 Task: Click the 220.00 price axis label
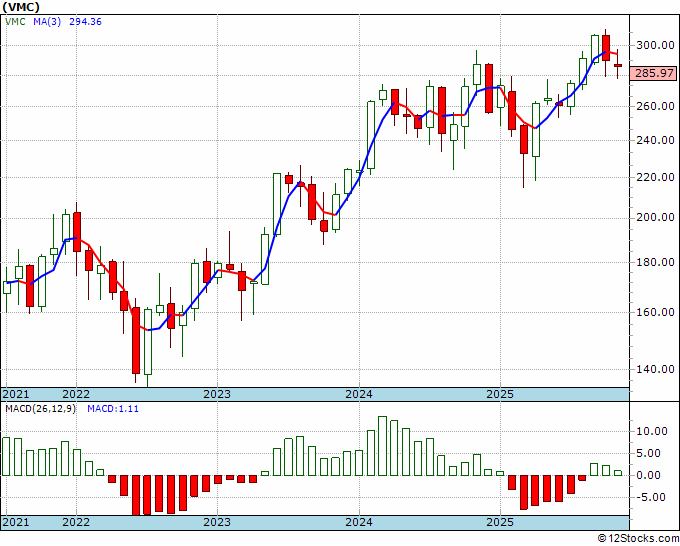(x=655, y=177)
